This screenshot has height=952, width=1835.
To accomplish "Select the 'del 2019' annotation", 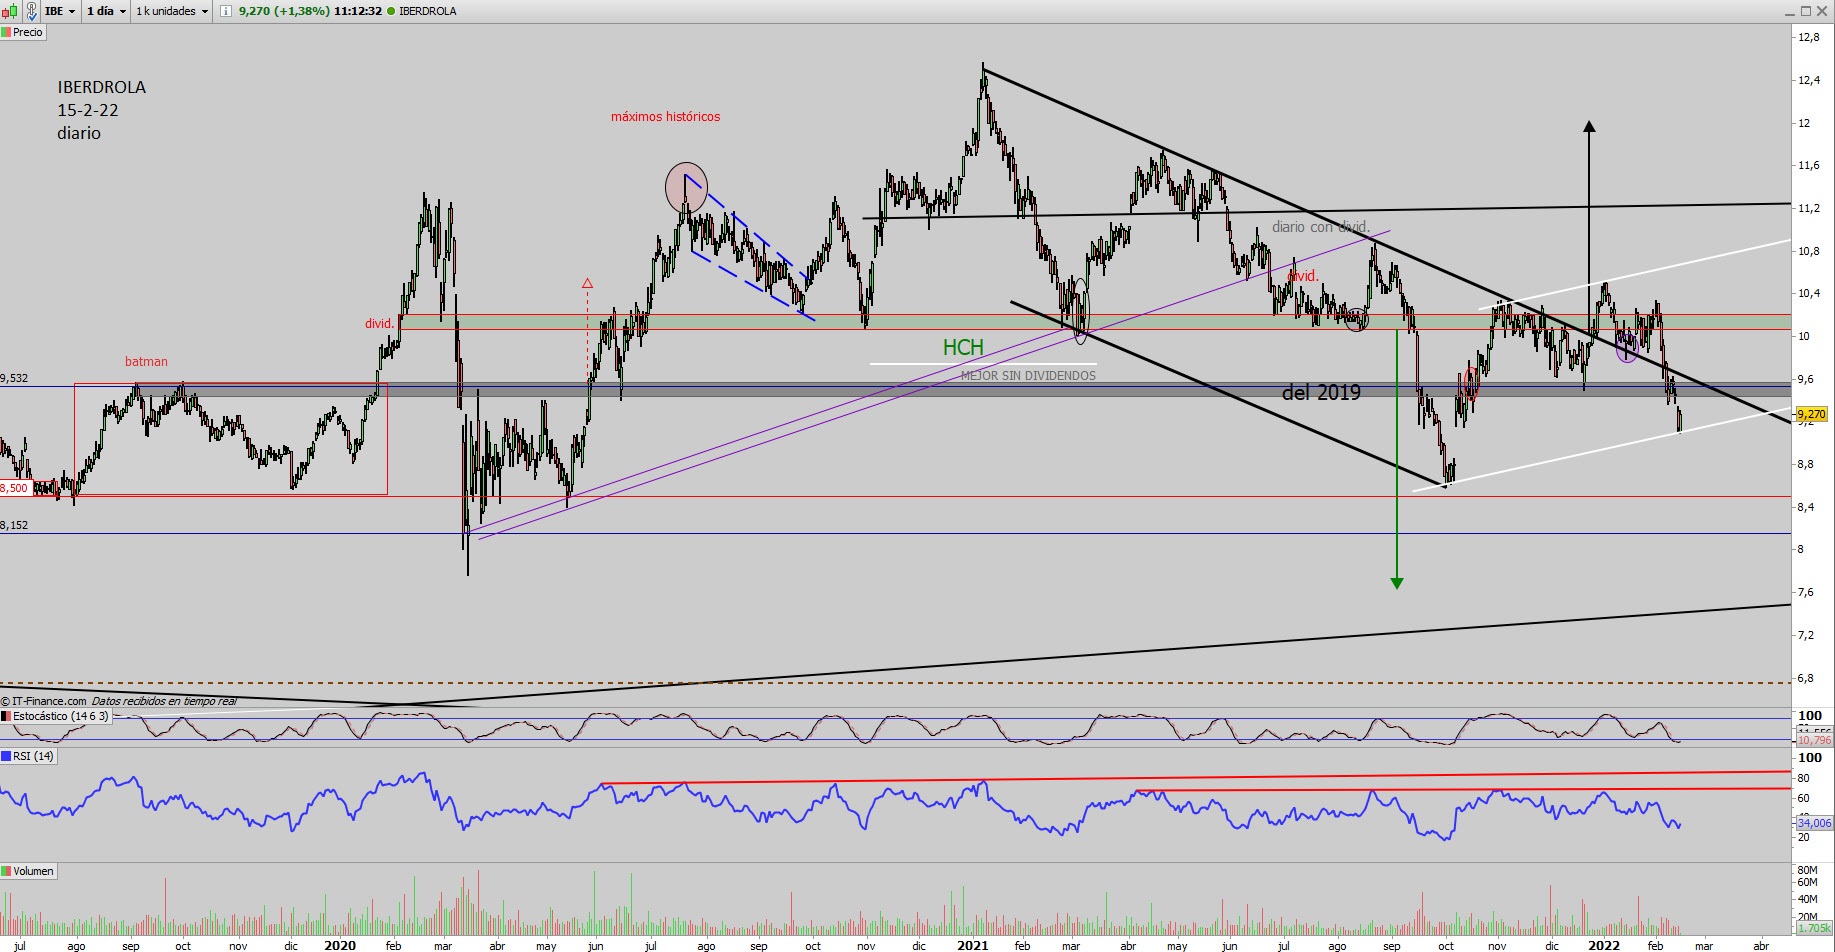I will pos(1321,393).
